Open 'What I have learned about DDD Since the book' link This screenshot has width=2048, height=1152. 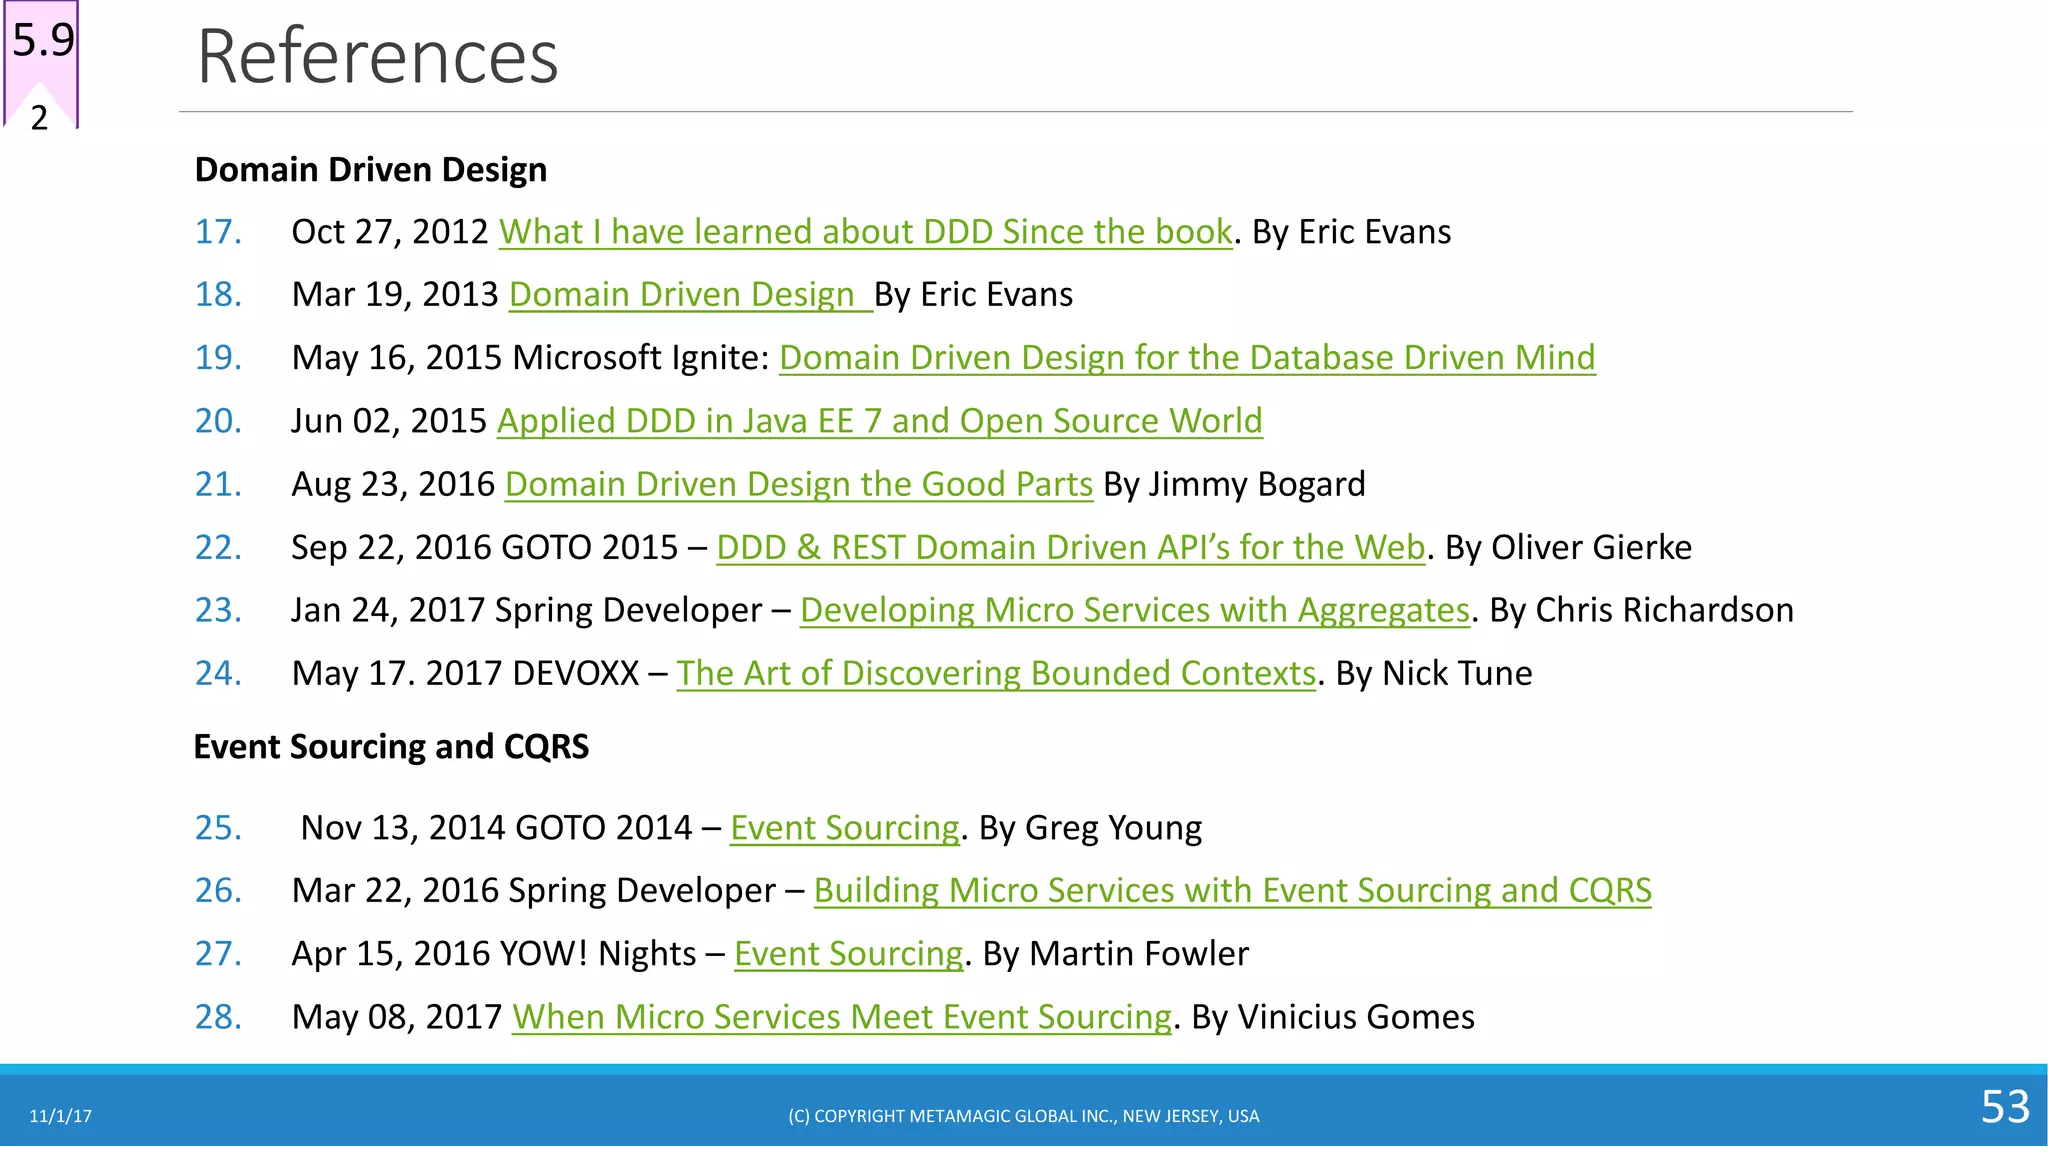(x=866, y=232)
